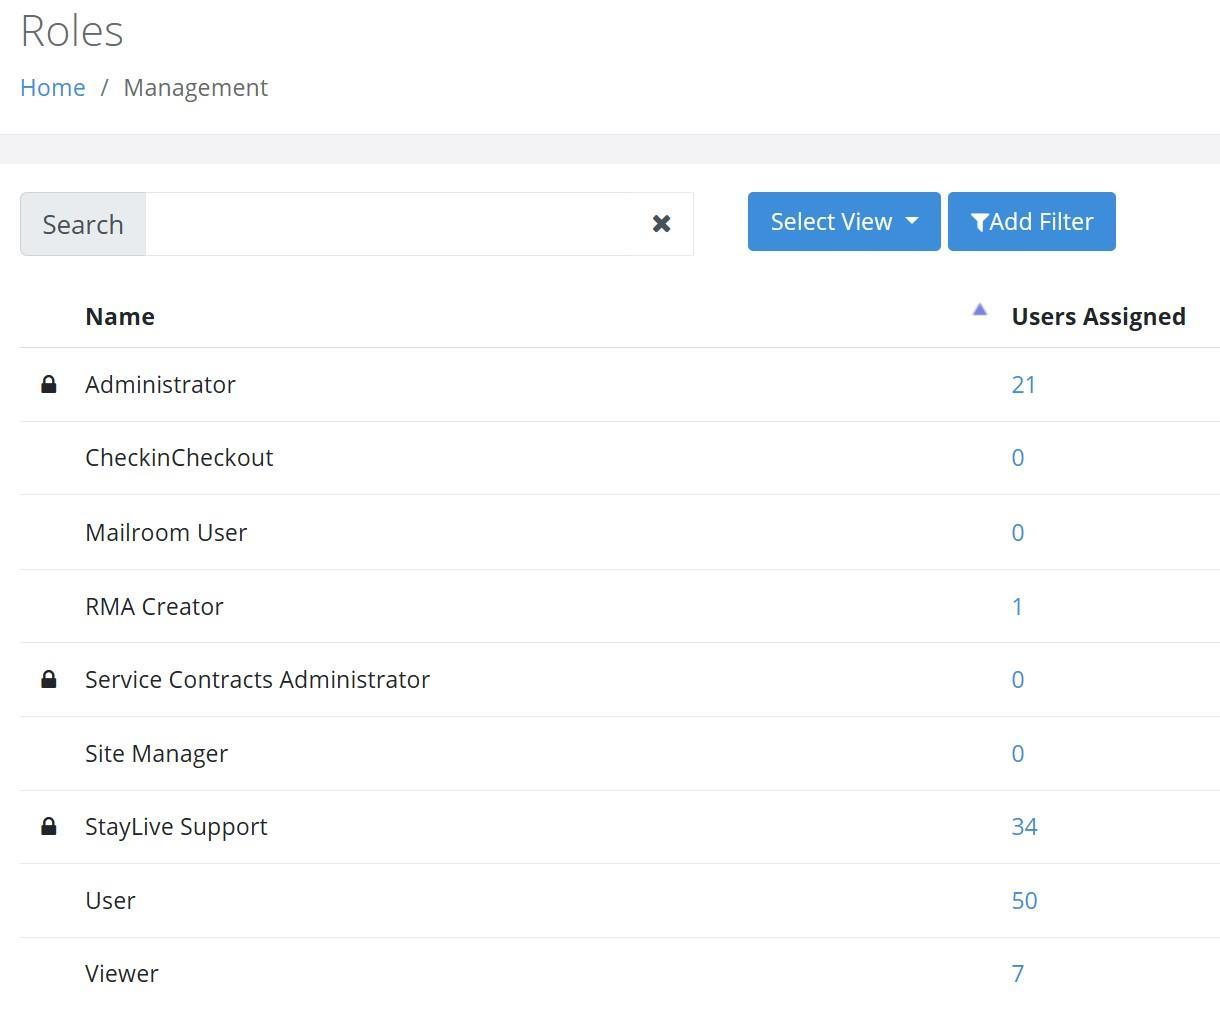Click user count for Service Contracts Administrator
The width and height of the screenshot is (1220, 1010).
(1018, 679)
